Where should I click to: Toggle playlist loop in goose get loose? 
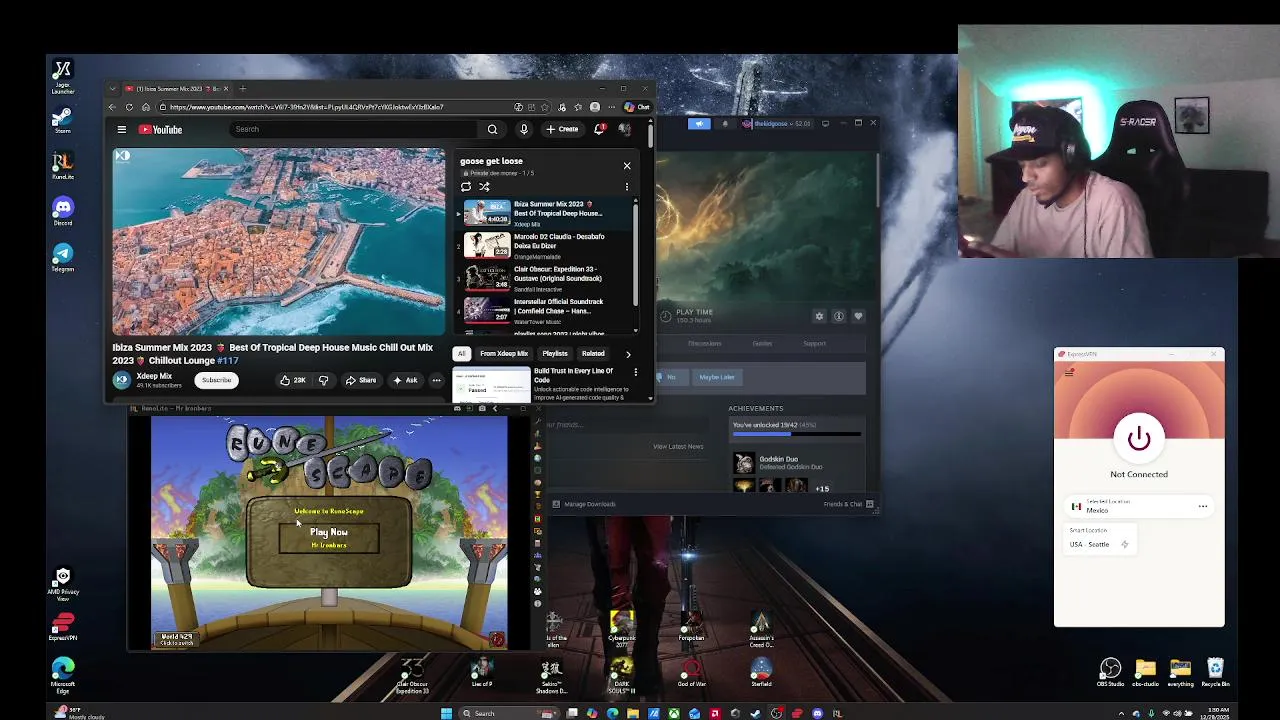point(466,186)
